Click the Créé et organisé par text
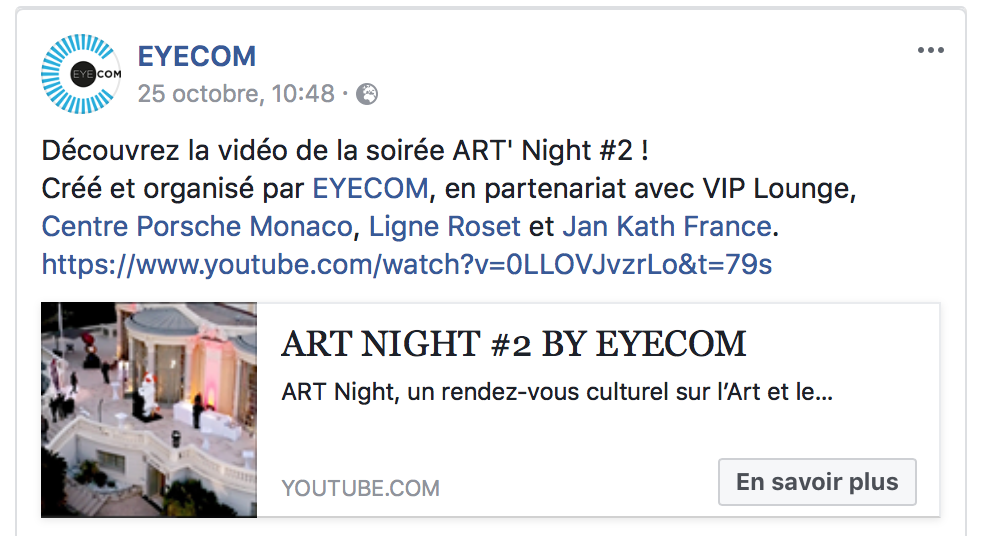 click(173, 189)
